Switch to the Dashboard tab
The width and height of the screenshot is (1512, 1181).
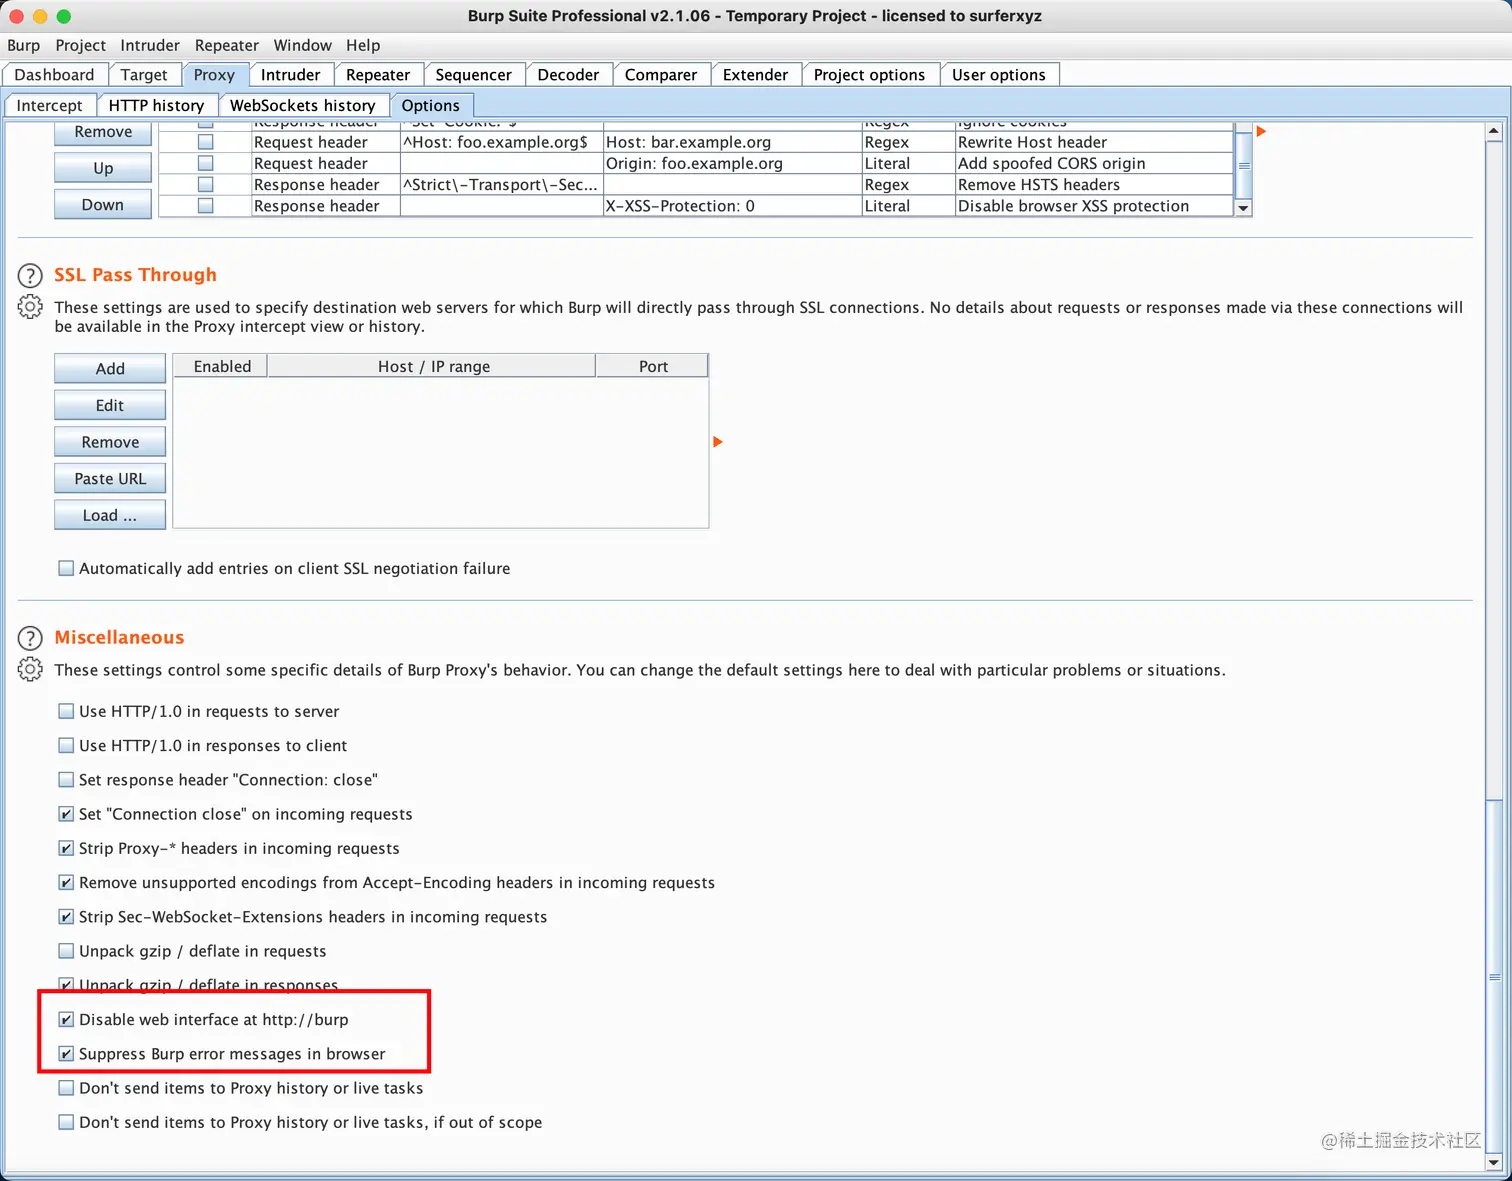point(54,75)
